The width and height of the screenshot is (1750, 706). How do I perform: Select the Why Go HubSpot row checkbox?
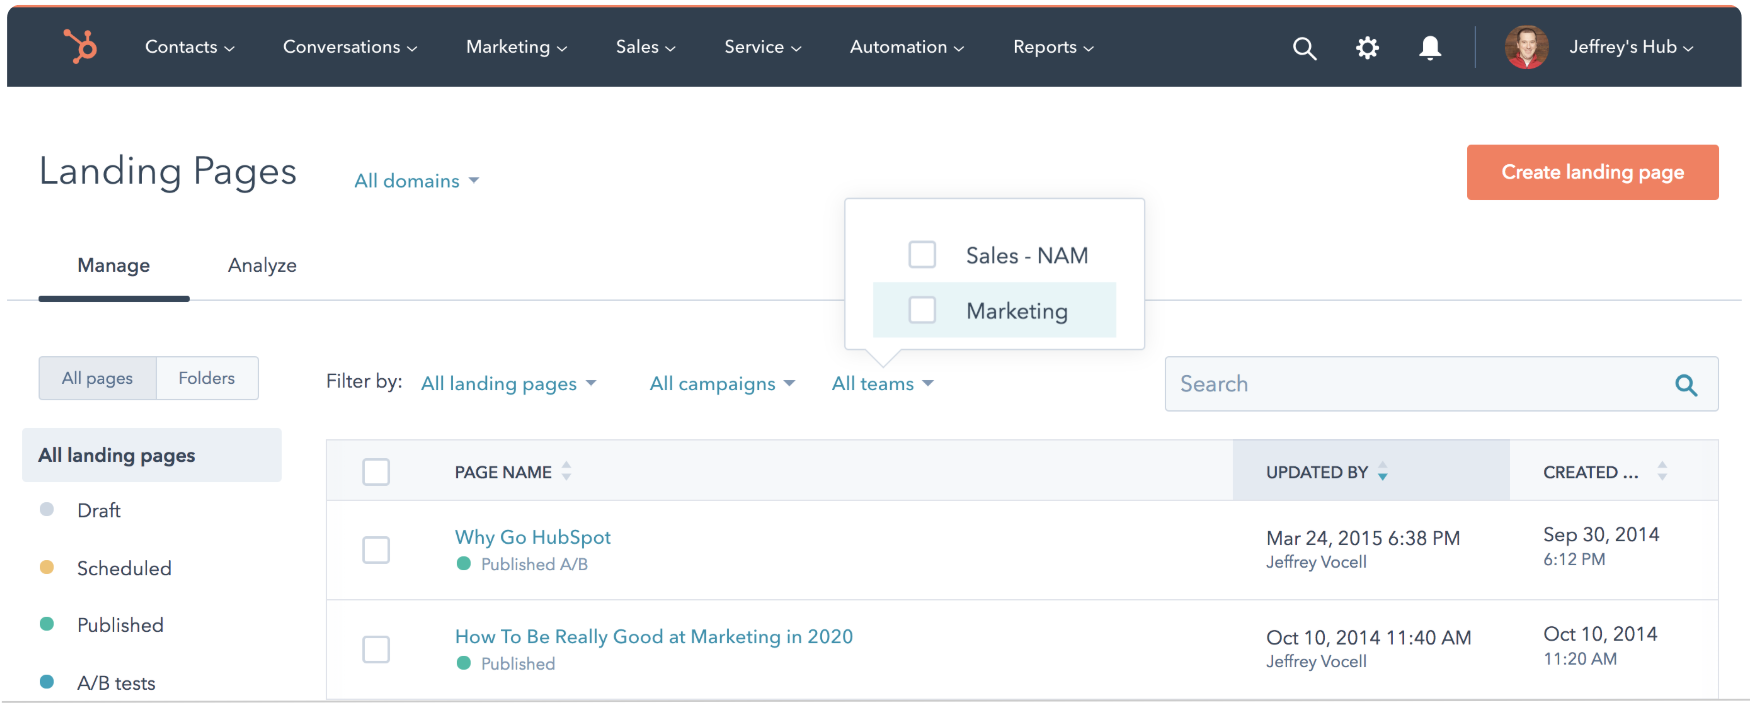coord(376,550)
